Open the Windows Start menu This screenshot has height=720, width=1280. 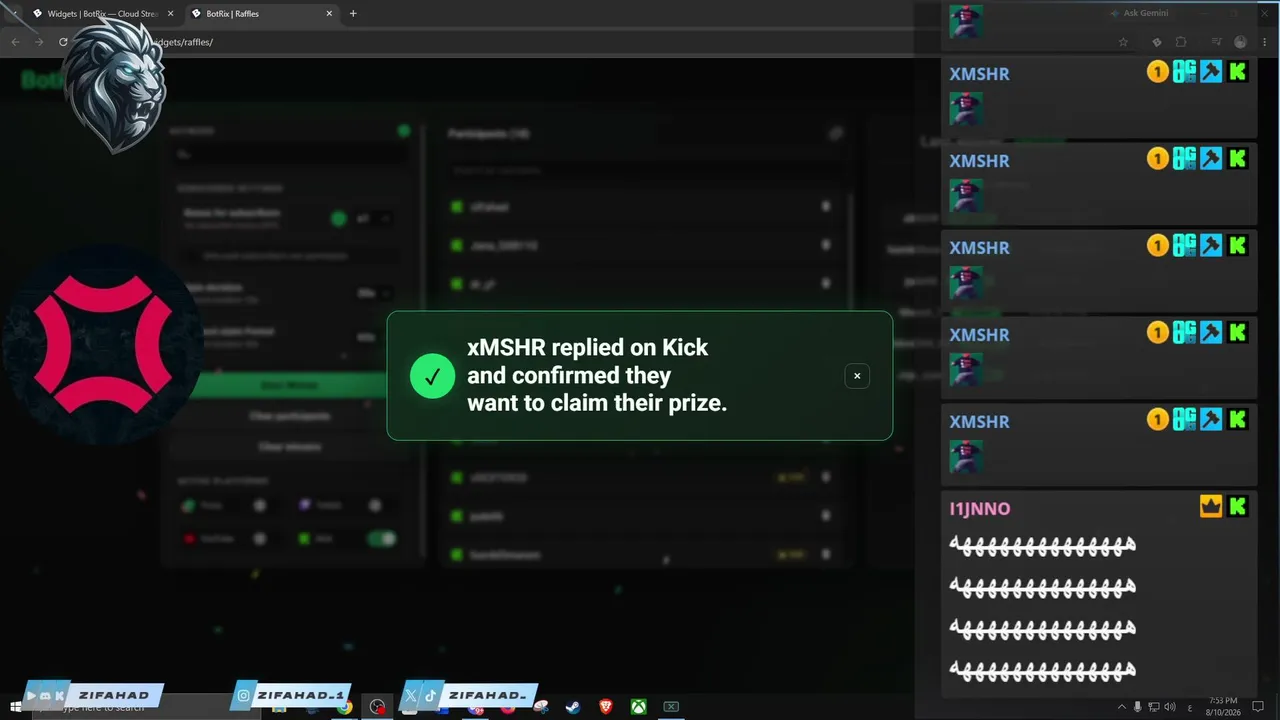[15, 707]
